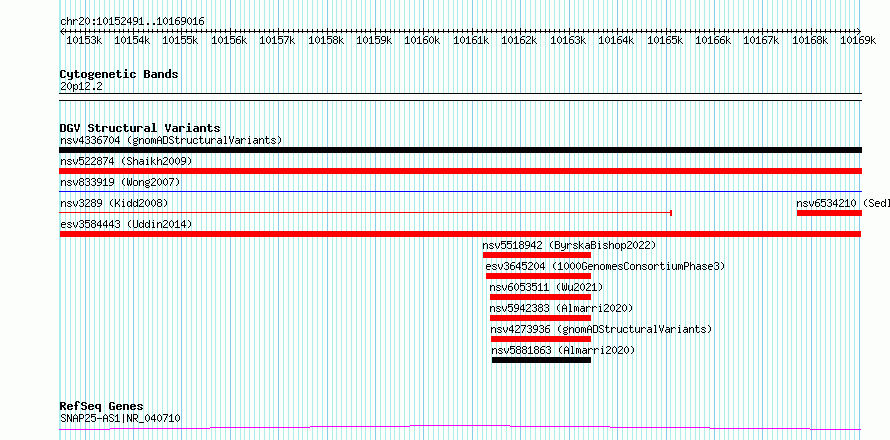
Task: Click the 10166k ruler position
Action: 714,40
